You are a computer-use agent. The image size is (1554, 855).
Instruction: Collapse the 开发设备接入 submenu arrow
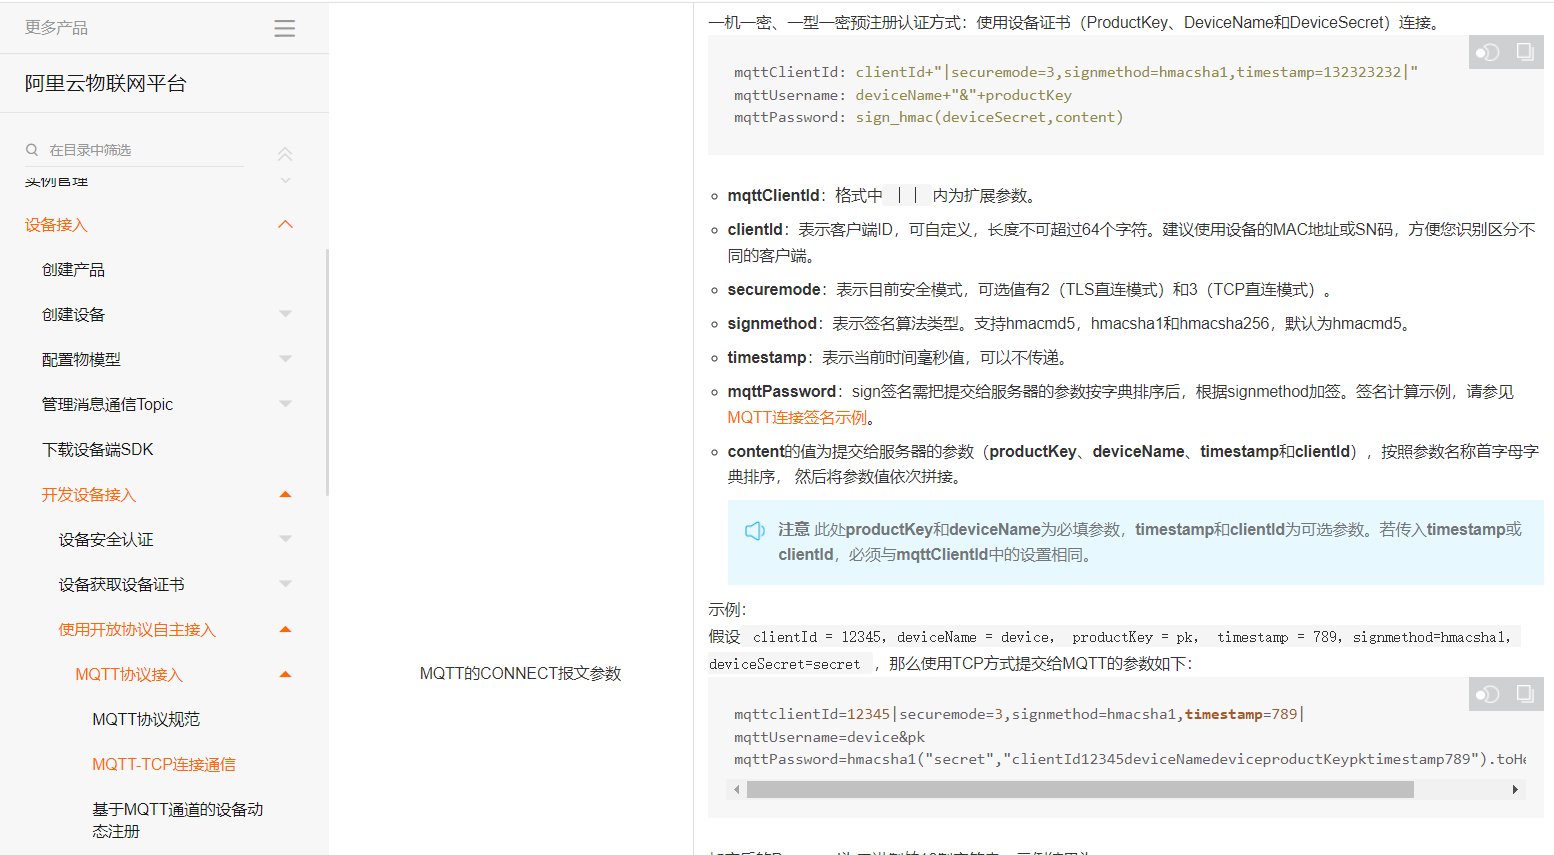pos(285,494)
